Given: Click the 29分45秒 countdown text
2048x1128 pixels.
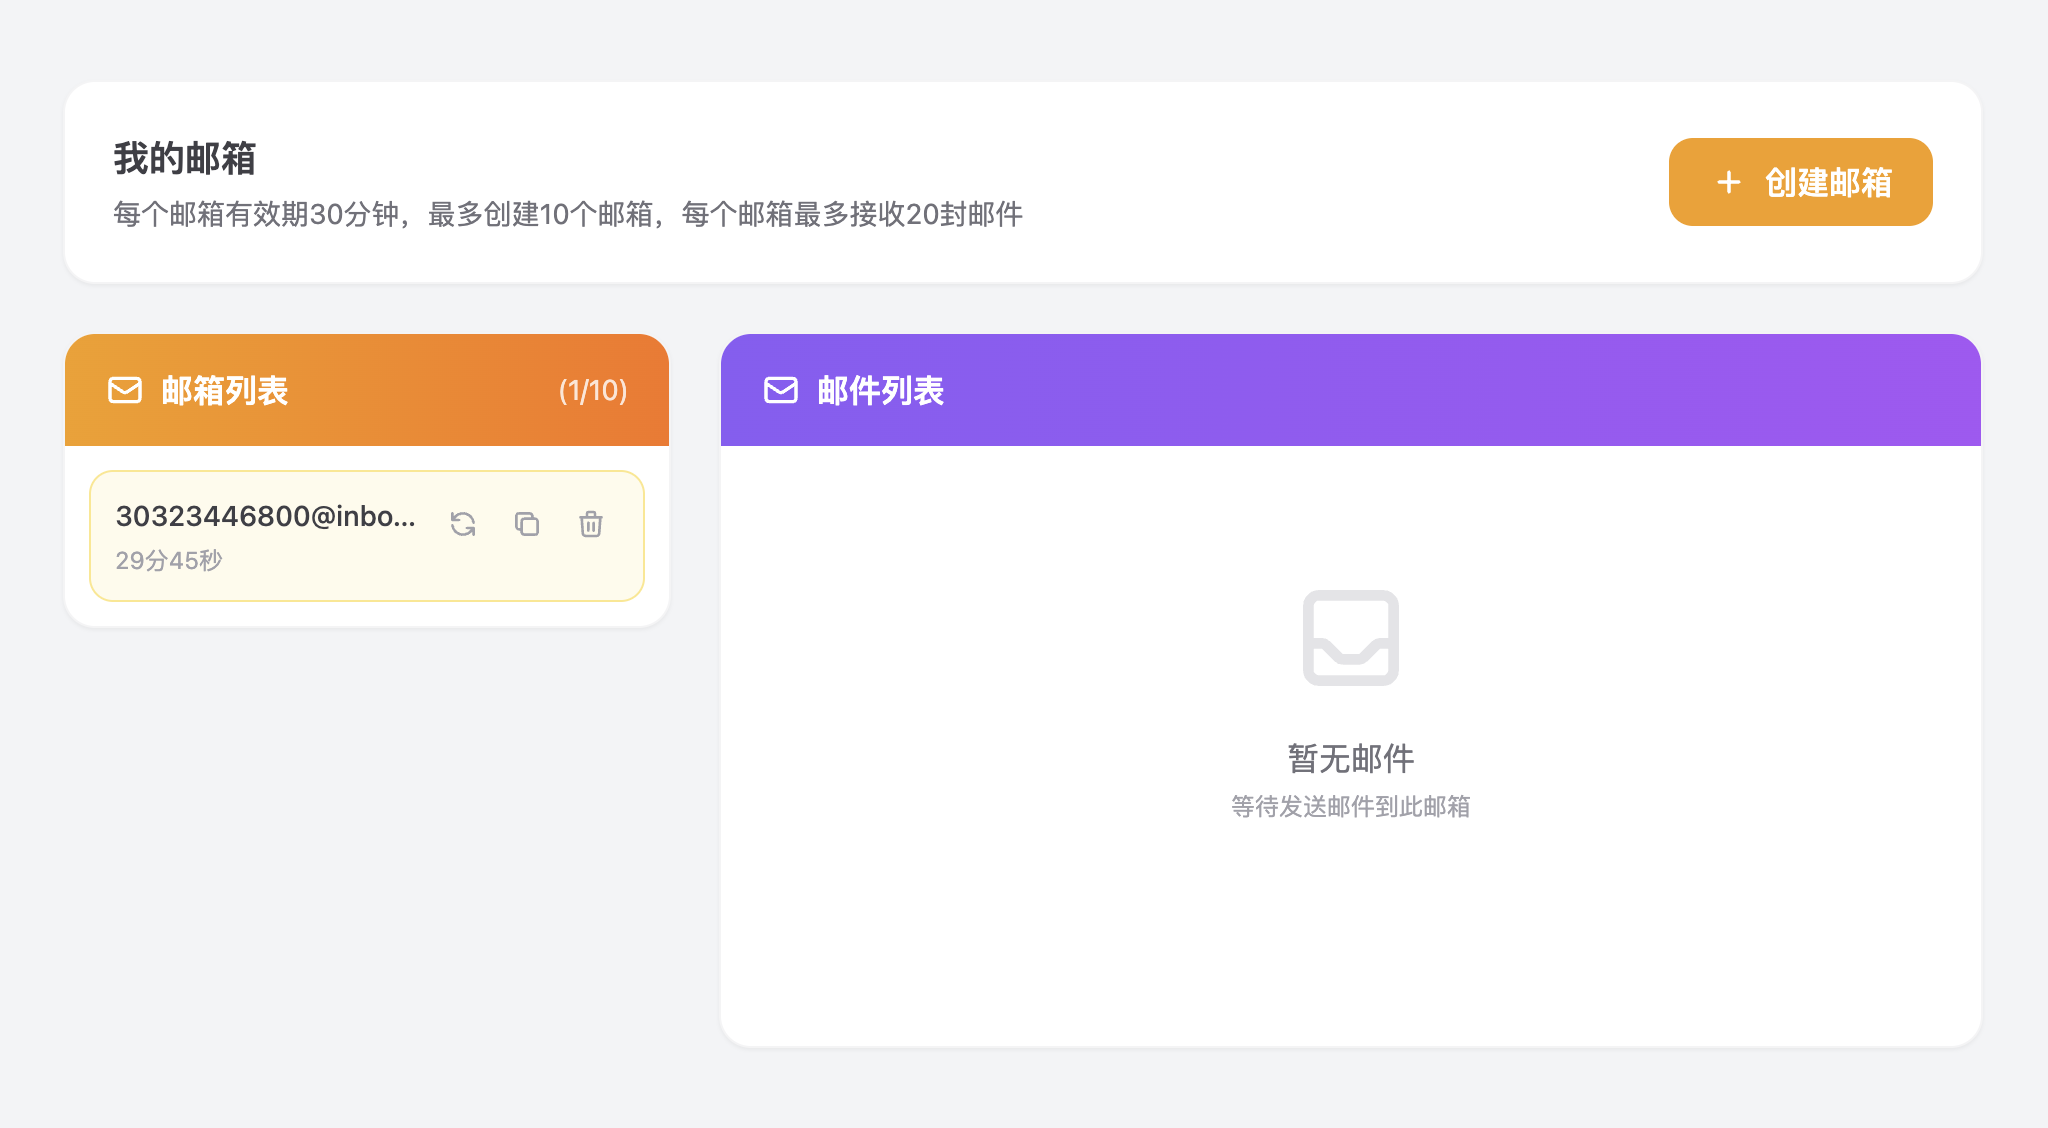Looking at the screenshot, I should 169,560.
